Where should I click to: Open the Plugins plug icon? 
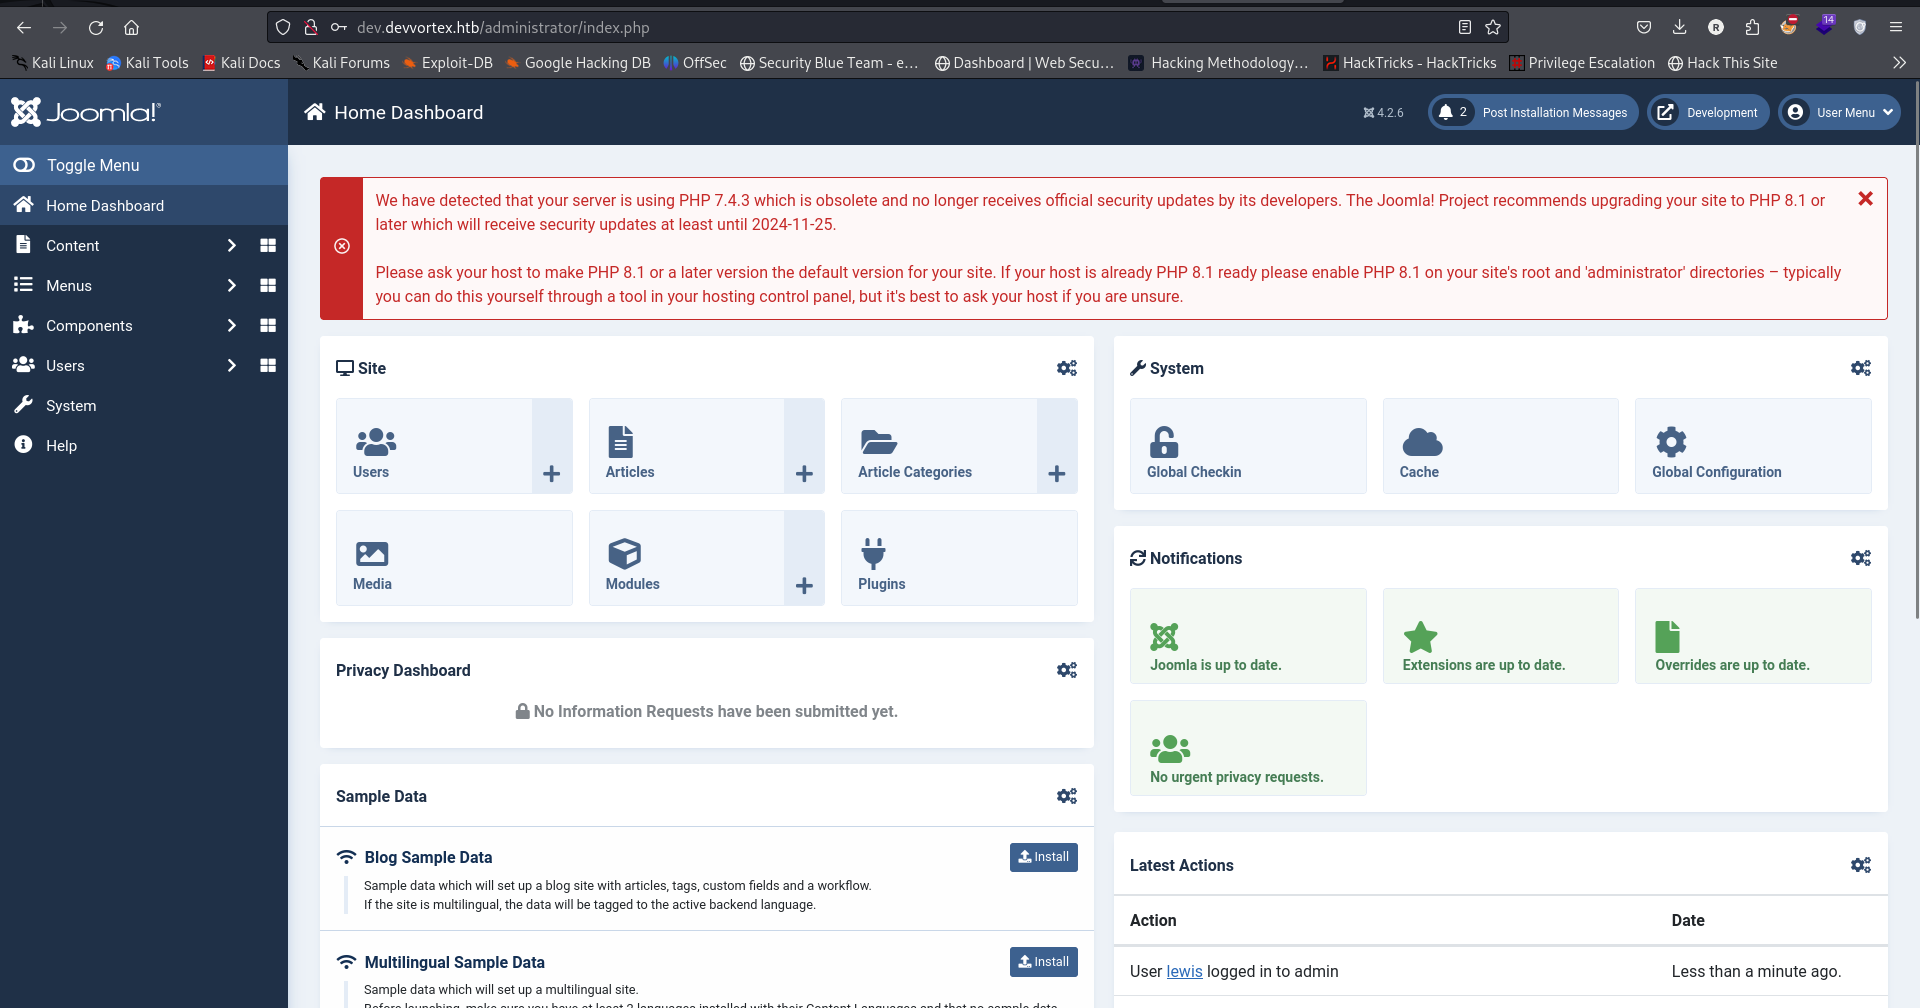pos(873,553)
